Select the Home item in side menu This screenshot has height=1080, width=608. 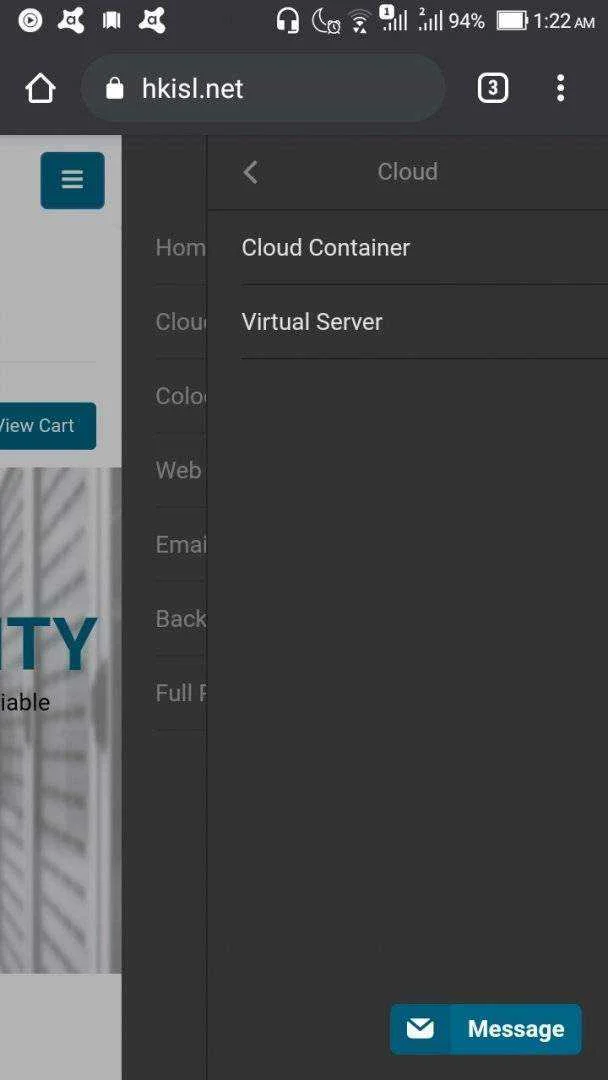coord(180,247)
